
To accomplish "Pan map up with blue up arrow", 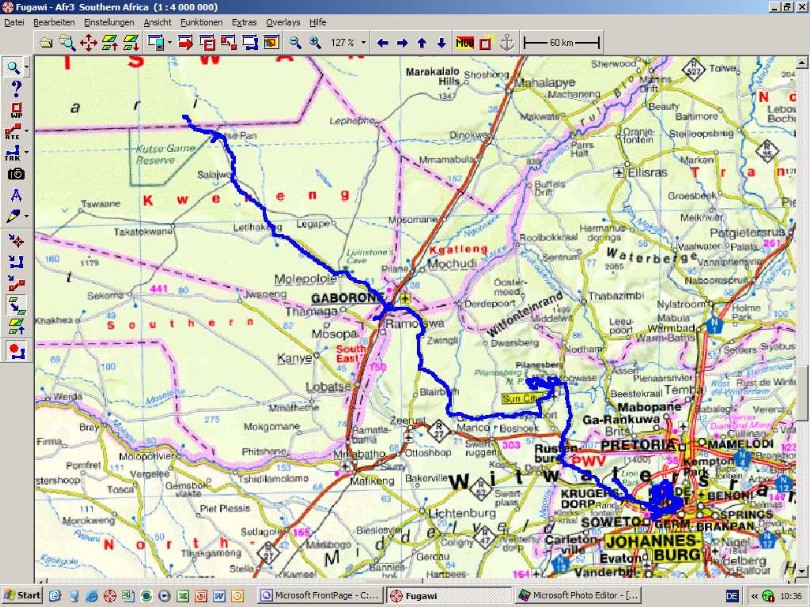I will pyautogui.click(x=422, y=43).
